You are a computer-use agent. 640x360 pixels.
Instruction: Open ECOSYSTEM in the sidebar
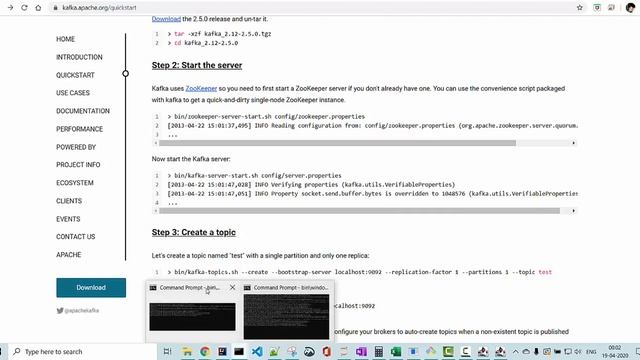(x=75, y=183)
